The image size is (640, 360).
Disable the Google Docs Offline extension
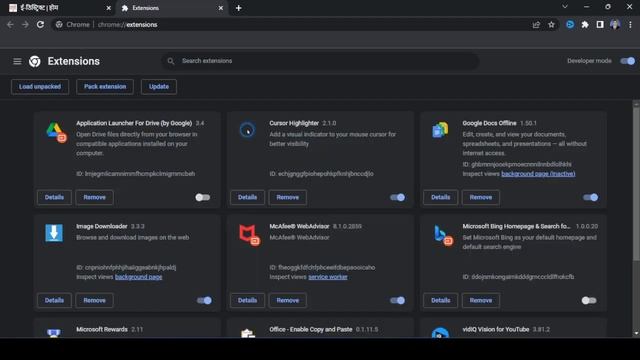click(x=590, y=197)
